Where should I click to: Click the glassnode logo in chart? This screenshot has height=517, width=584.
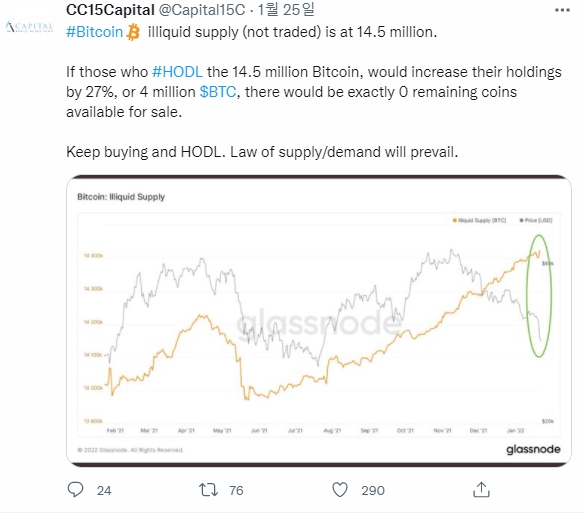pyautogui.click(x=533, y=450)
